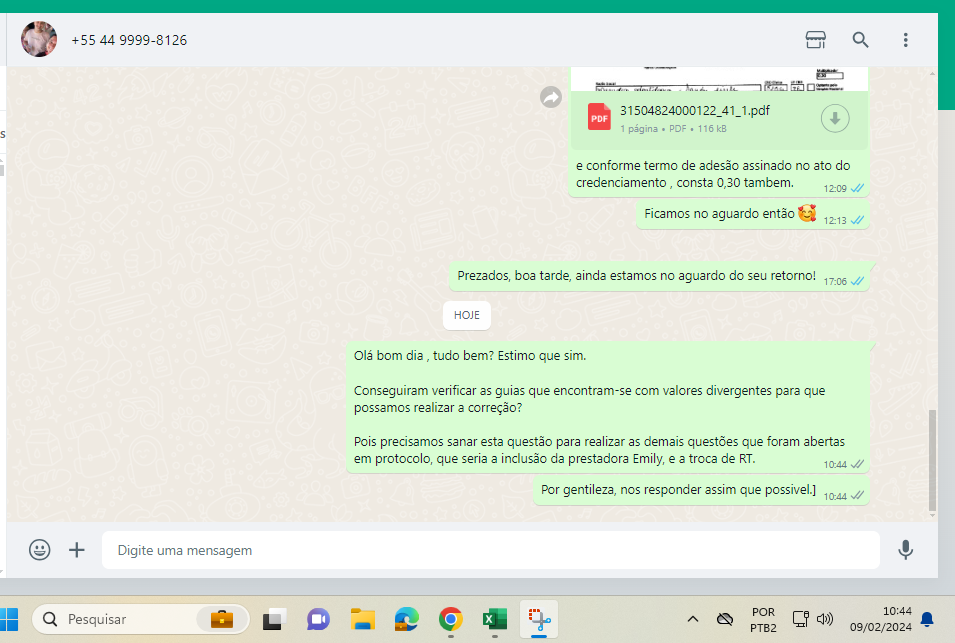Click the message input field
Image resolution: width=955 pixels, height=643 pixels.
pyautogui.click(x=490, y=550)
